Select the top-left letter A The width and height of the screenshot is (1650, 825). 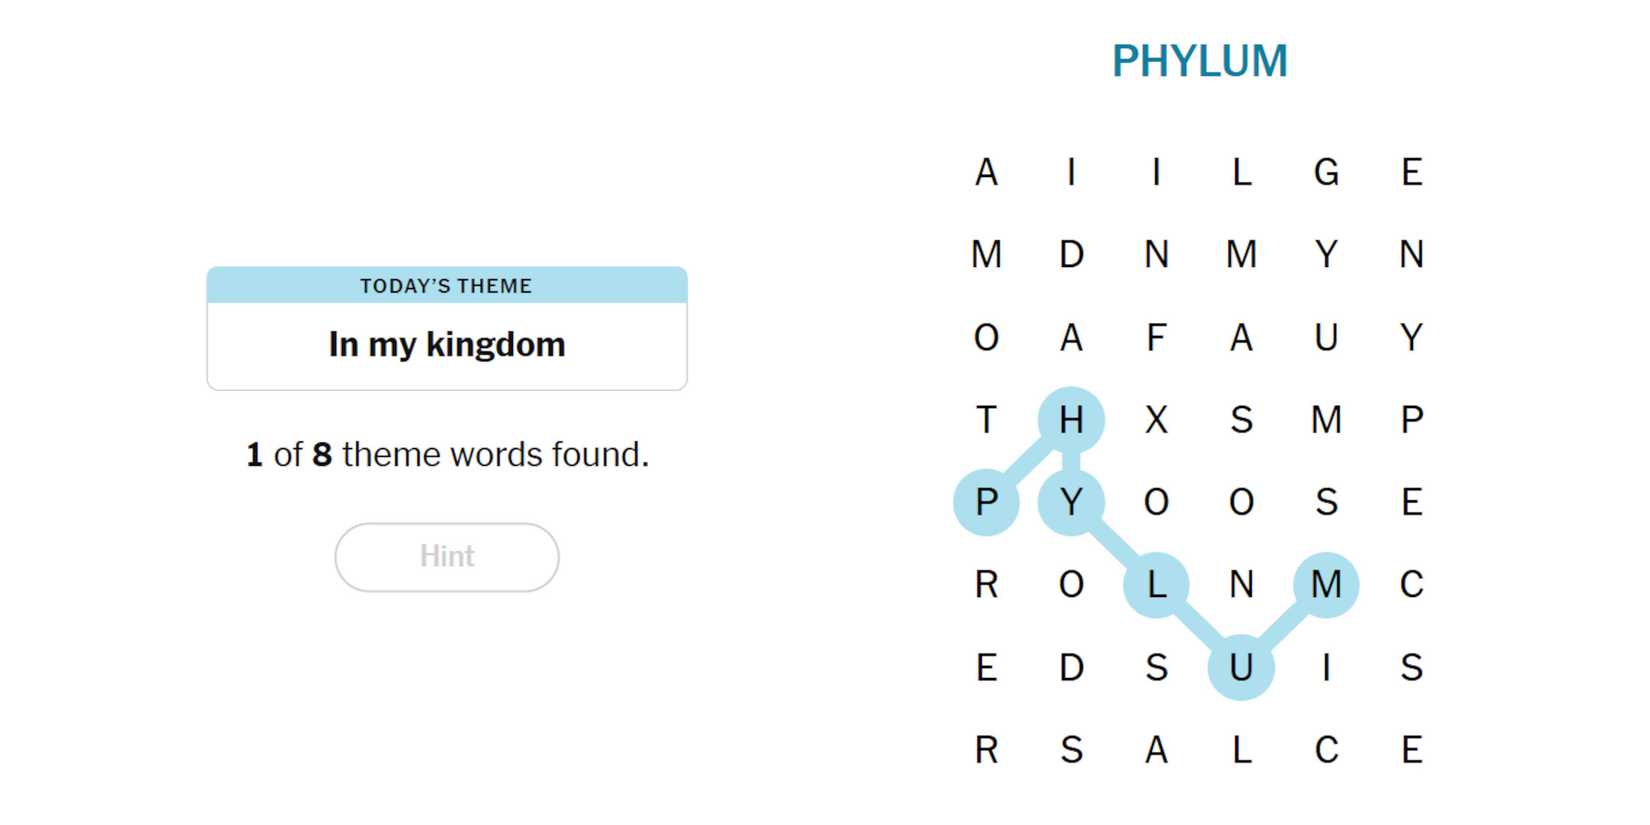click(x=986, y=173)
